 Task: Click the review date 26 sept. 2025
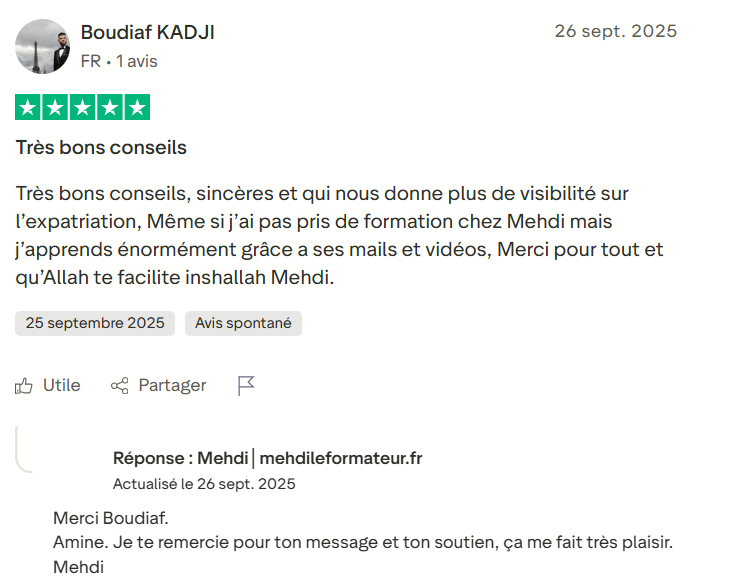pos(615,31)
